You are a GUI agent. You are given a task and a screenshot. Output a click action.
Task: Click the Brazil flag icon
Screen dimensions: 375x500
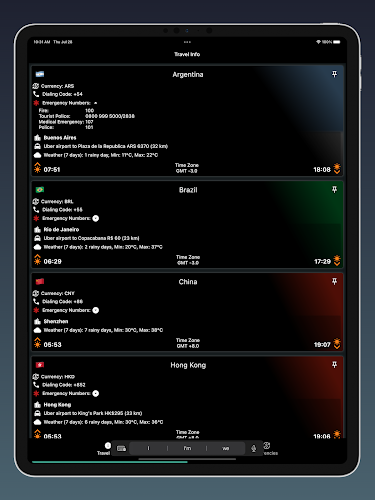pos(40,190)
